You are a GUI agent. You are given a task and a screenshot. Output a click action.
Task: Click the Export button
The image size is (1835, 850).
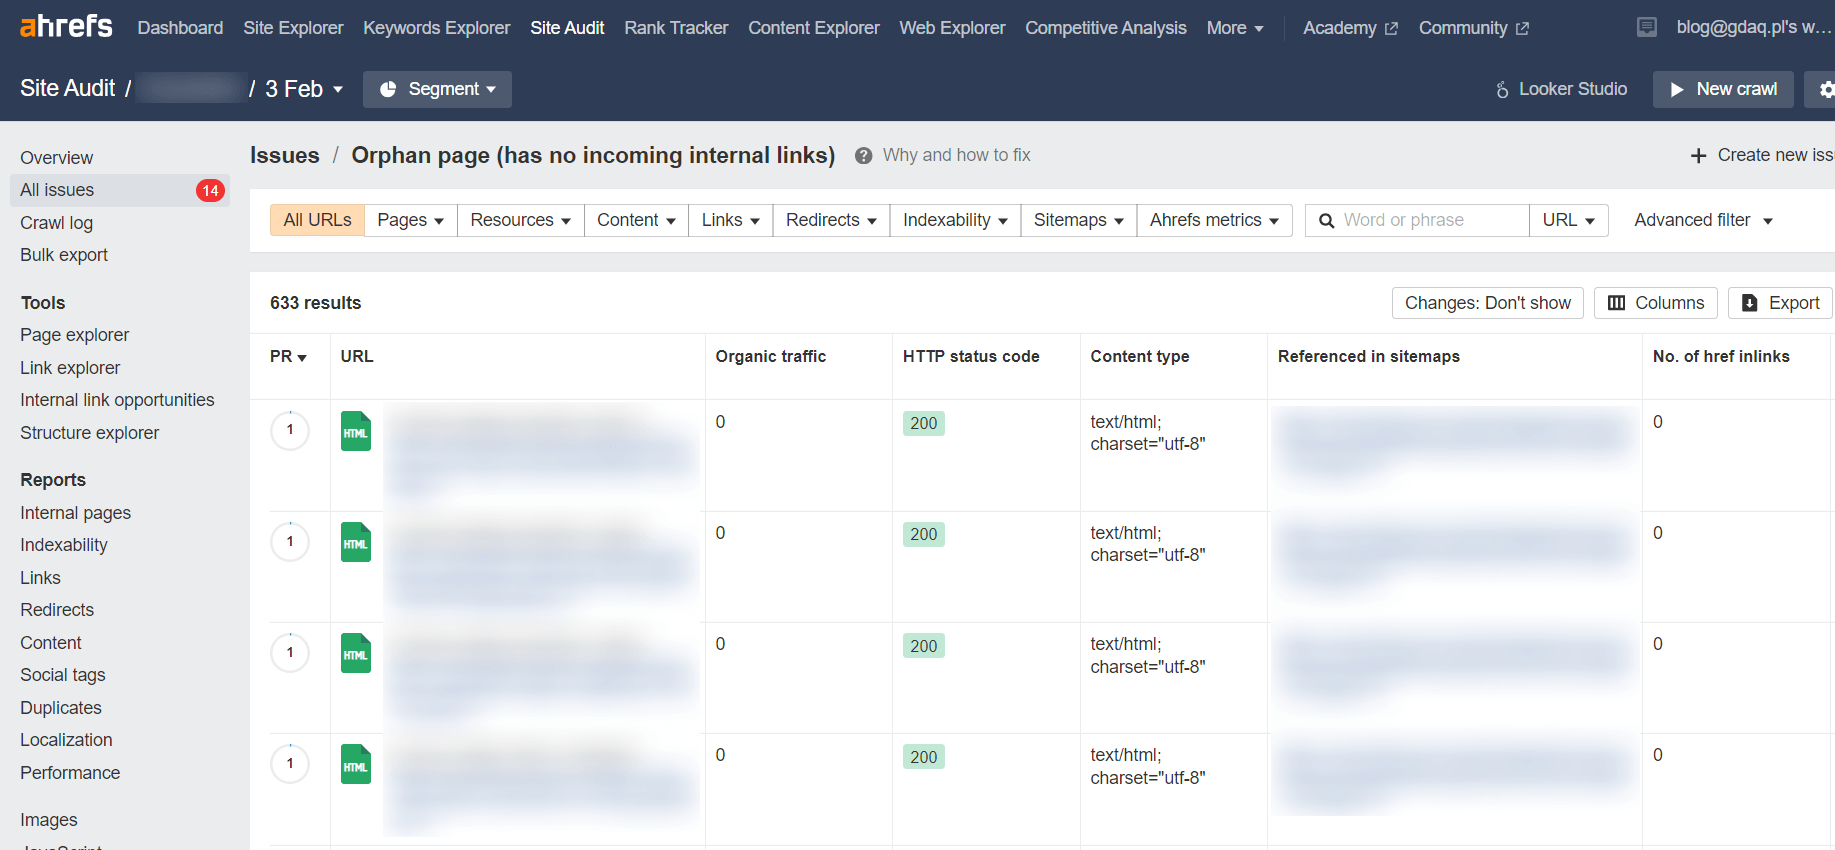click(1780, 303)
